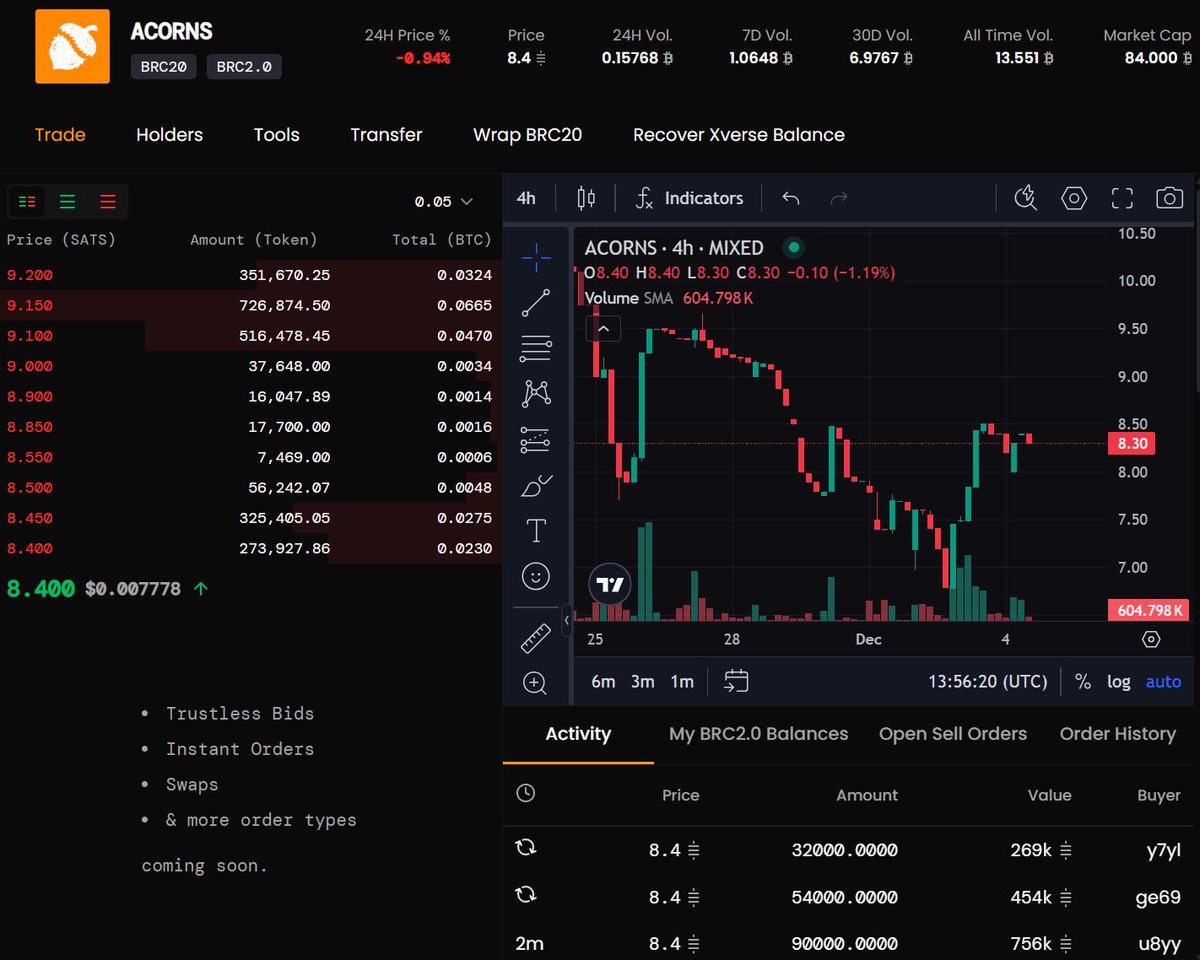The width and height of the screenshot is (1200, 960).
Task: Click swap icon on the 32000.0000 row
Action: point(526,848)
